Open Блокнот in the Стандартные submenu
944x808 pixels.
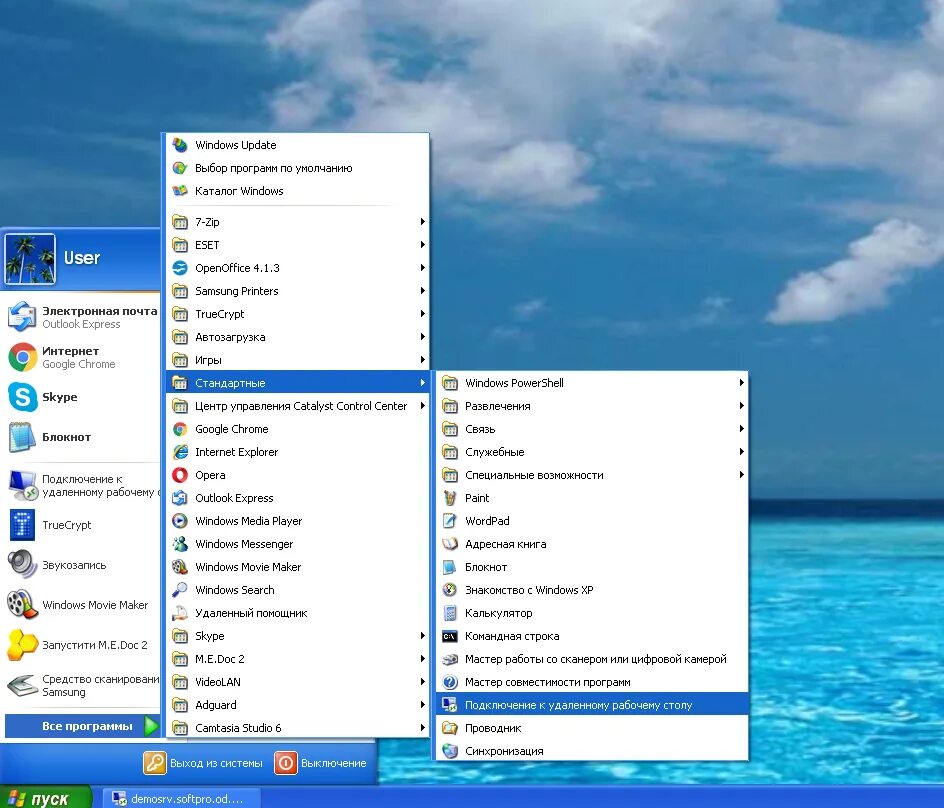click(x=592, y=567)
